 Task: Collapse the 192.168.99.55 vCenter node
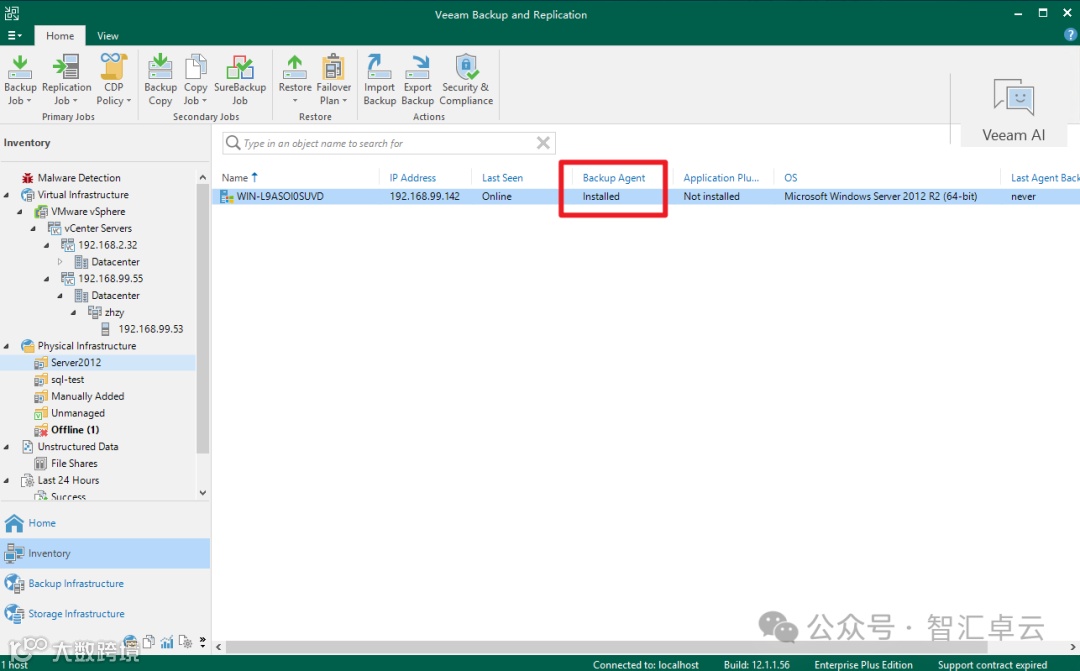pos(47,279)
